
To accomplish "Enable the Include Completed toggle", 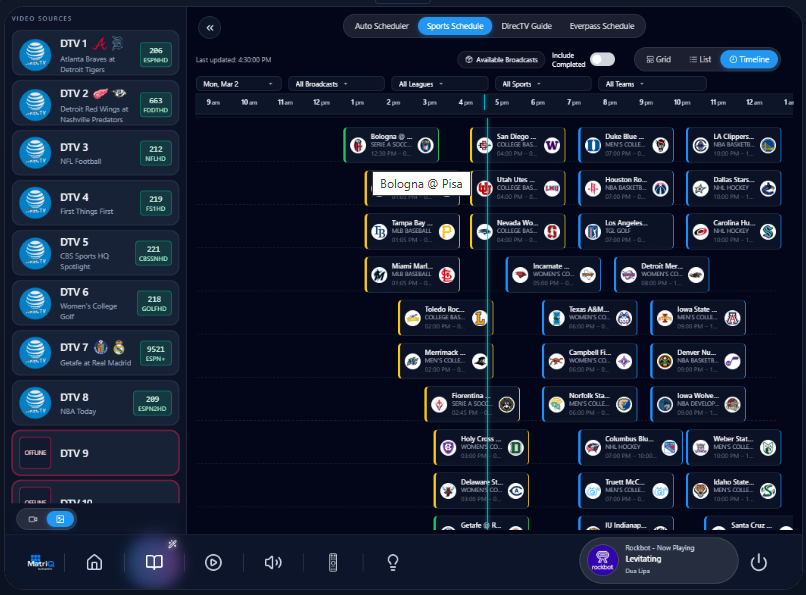I will (x=601, y=60).
